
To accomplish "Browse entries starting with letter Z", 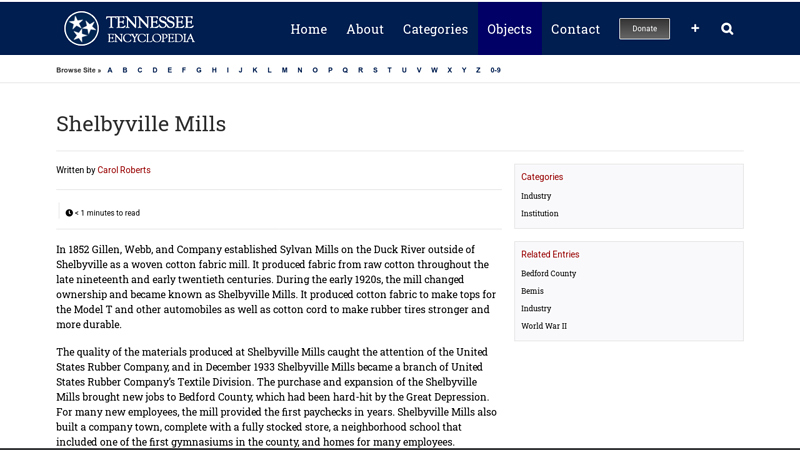I will tap(478, 70).
